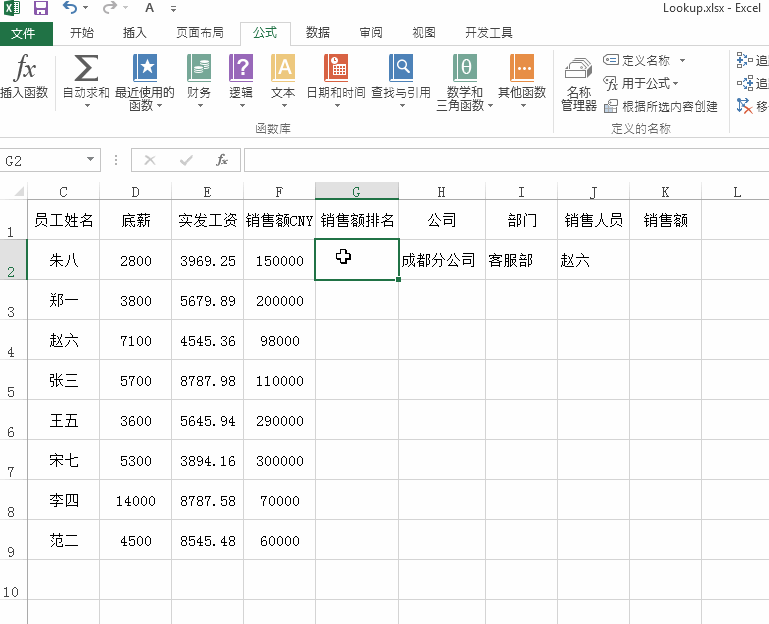Click the Trace Precedents icon at ribbon edge
769x624 pixels.
pyautogui.click(x=745, y=60)
